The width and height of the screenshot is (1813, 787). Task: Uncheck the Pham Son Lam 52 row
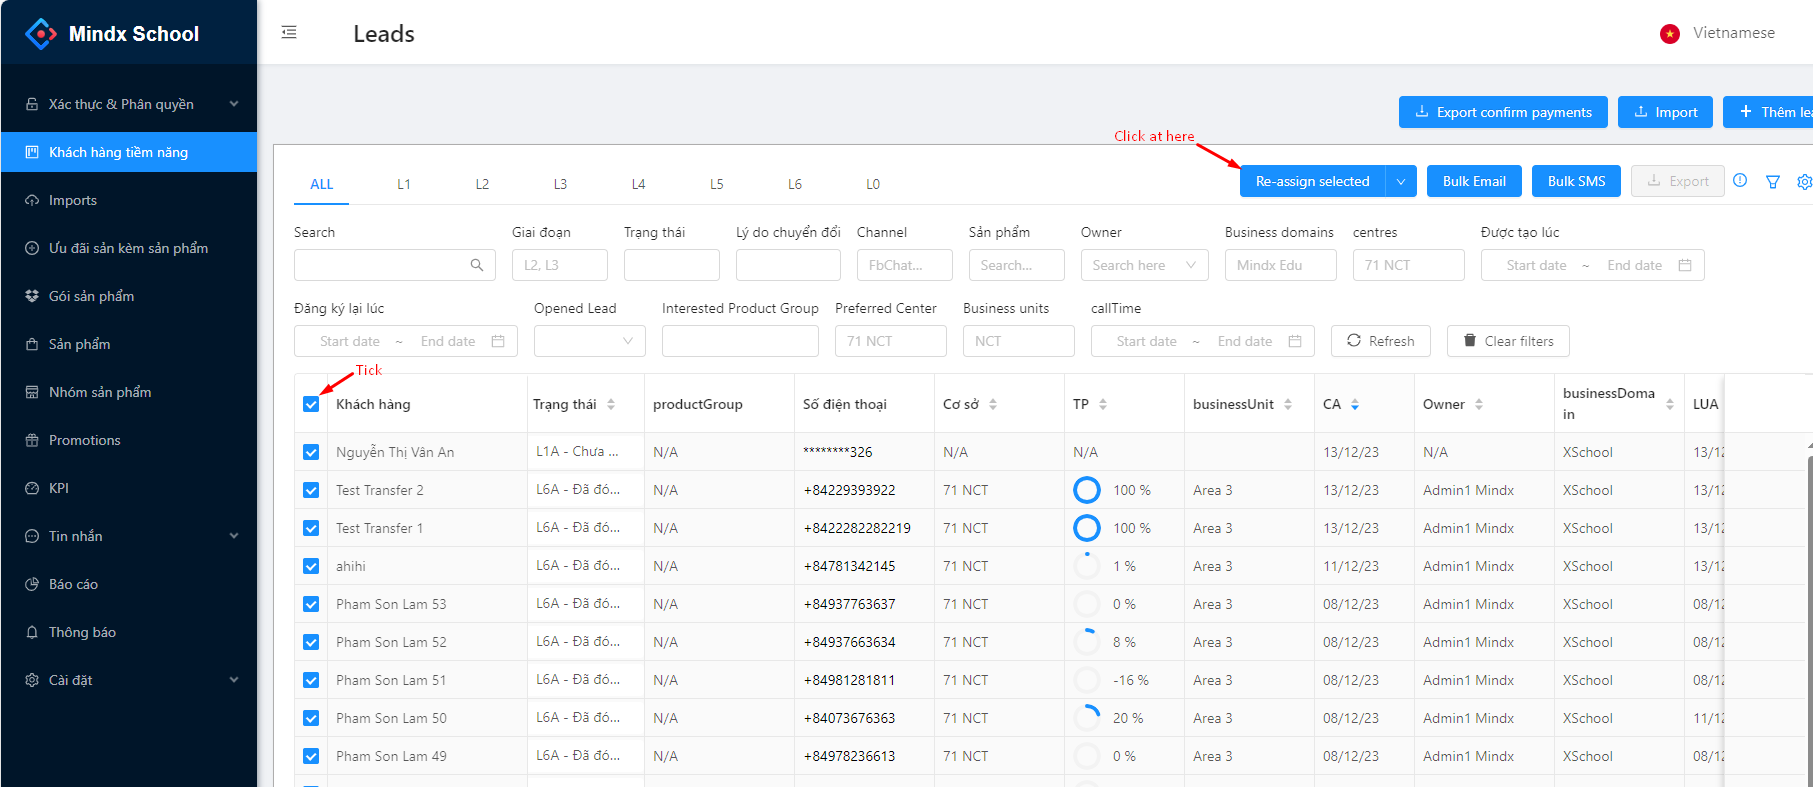pyautogui.click(x=311, y=642)
